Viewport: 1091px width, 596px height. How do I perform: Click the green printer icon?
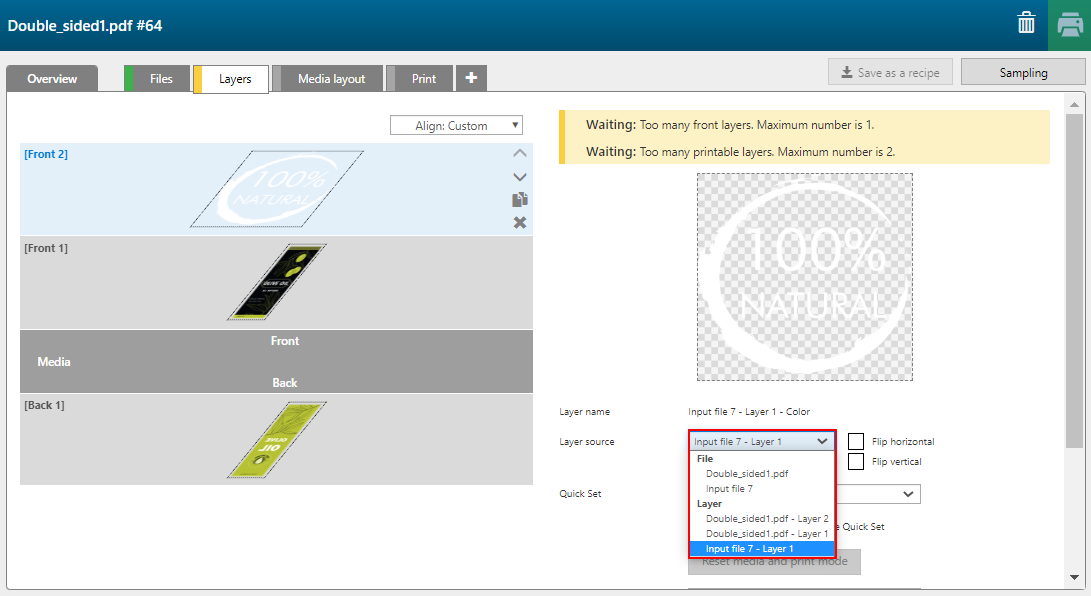point(1069,25)
